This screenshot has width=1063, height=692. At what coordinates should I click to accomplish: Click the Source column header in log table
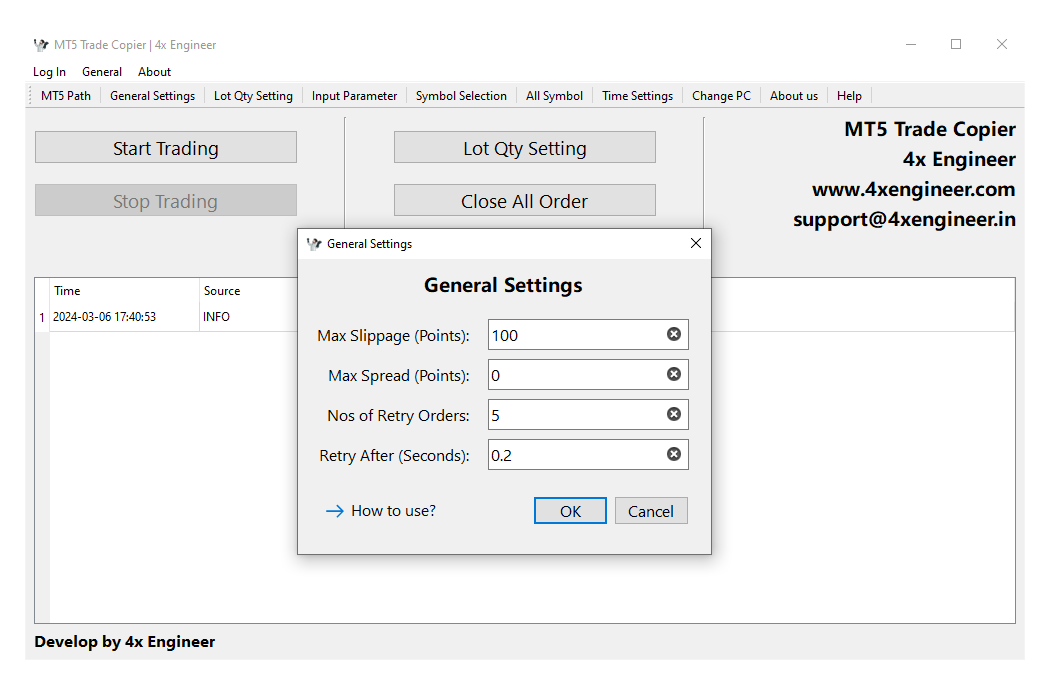248,291
